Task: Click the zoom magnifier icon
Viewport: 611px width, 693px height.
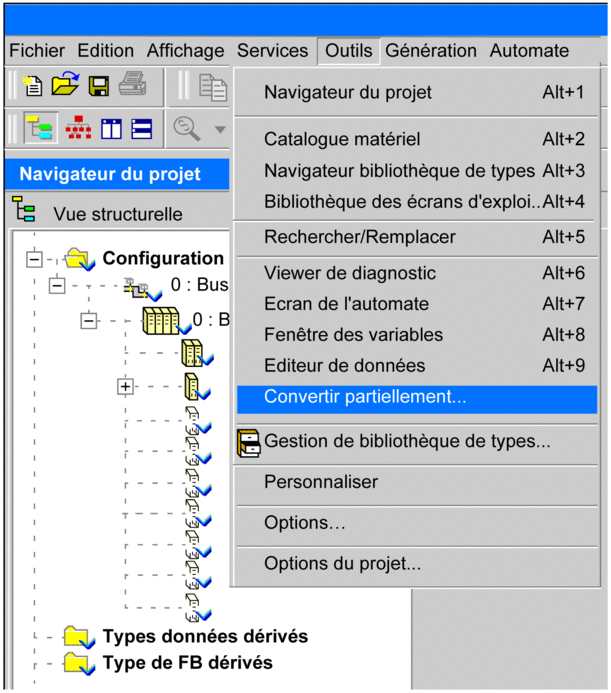Action: tap(186, 128)
